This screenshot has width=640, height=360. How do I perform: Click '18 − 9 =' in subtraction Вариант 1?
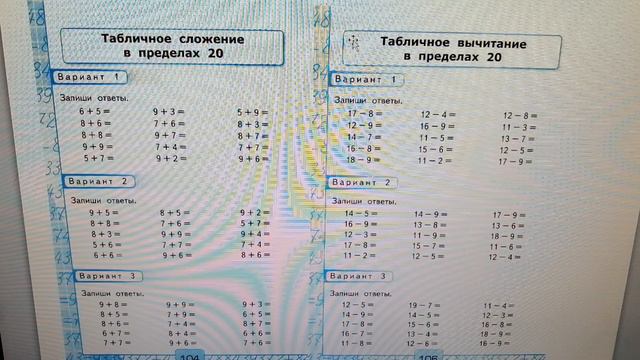click(363, 160)
